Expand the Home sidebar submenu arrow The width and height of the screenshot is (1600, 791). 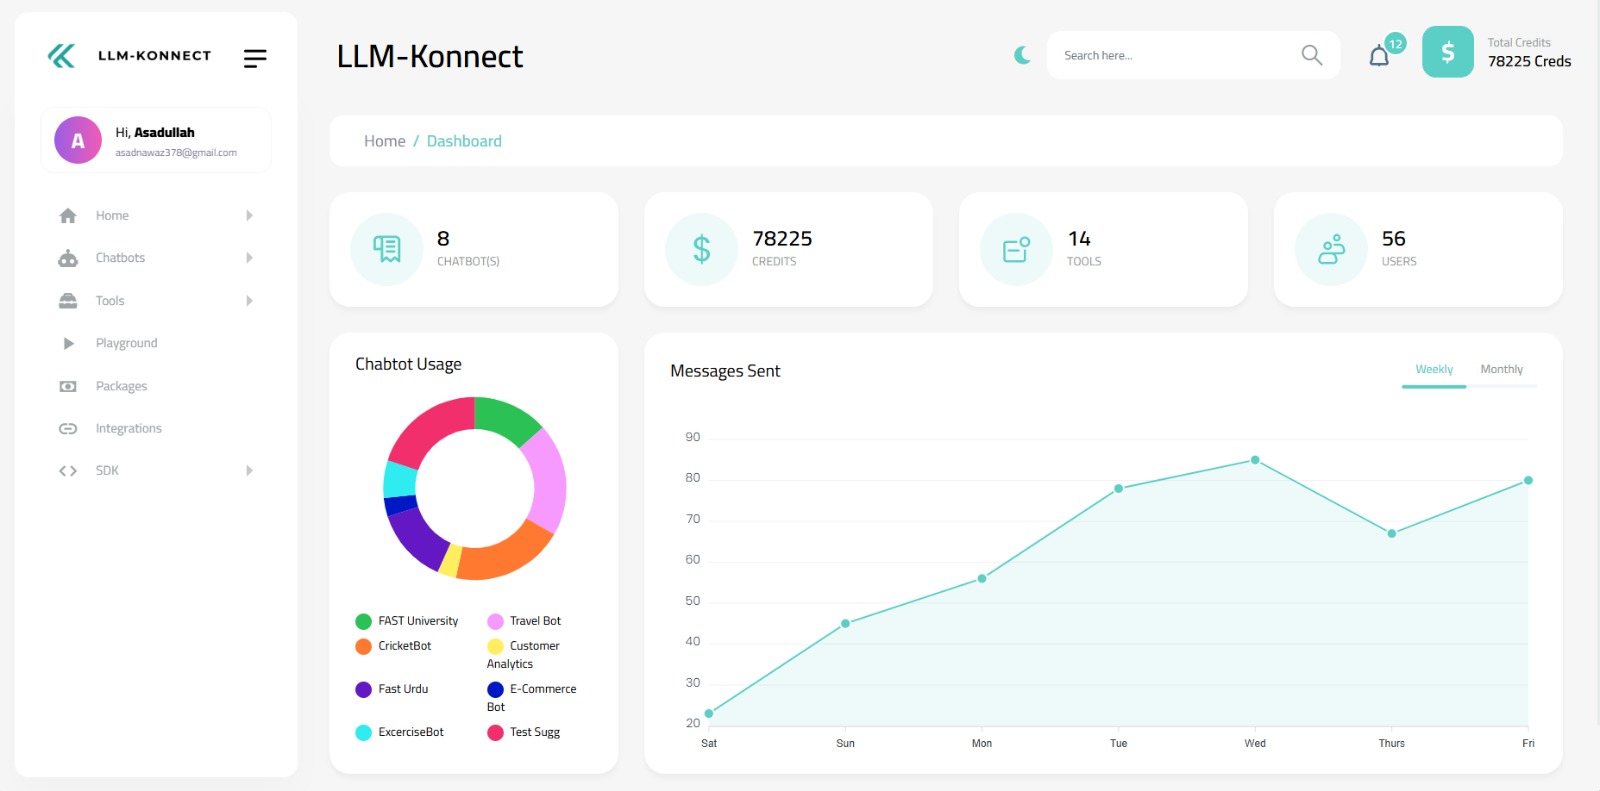(249, 215)
